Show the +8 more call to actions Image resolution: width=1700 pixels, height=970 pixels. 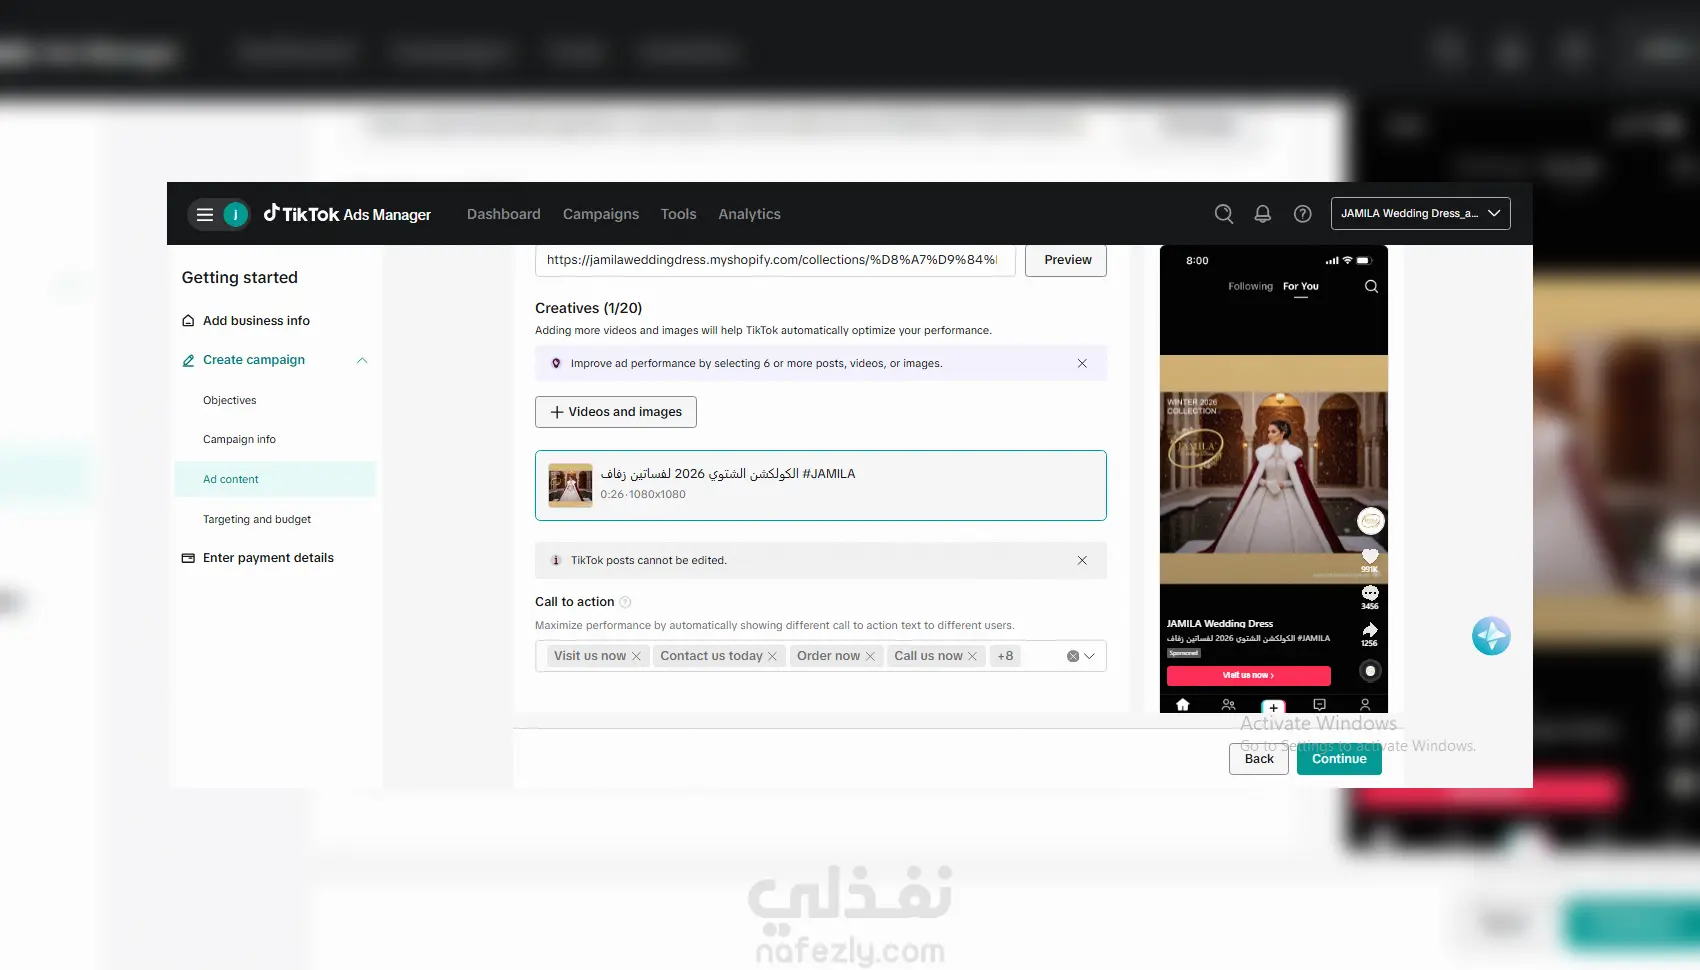[x=1005, y=656]
